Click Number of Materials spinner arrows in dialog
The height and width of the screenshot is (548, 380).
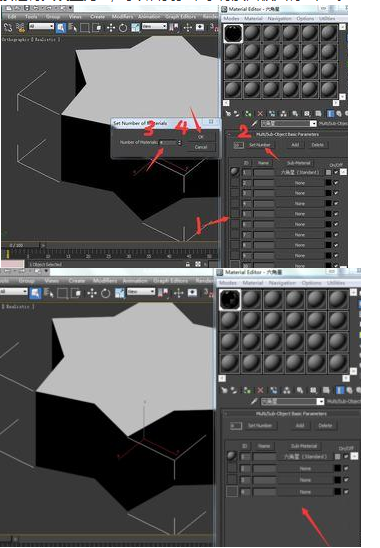coord(180,143)
